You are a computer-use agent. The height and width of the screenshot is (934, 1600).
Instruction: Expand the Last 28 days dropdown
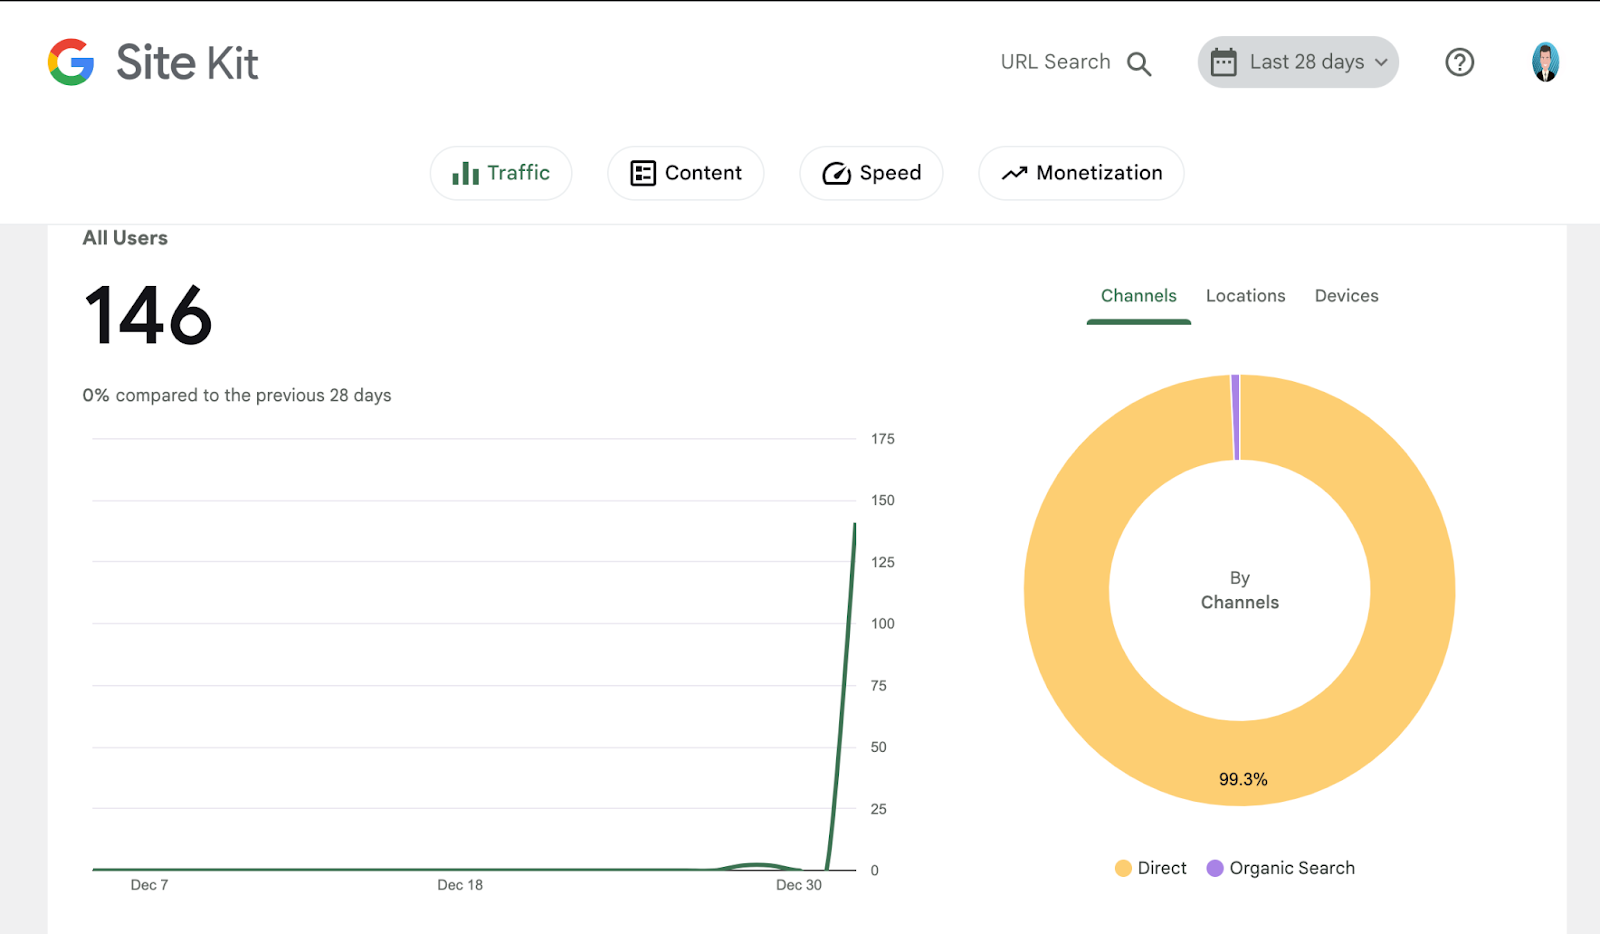(x=1298, y=62)
